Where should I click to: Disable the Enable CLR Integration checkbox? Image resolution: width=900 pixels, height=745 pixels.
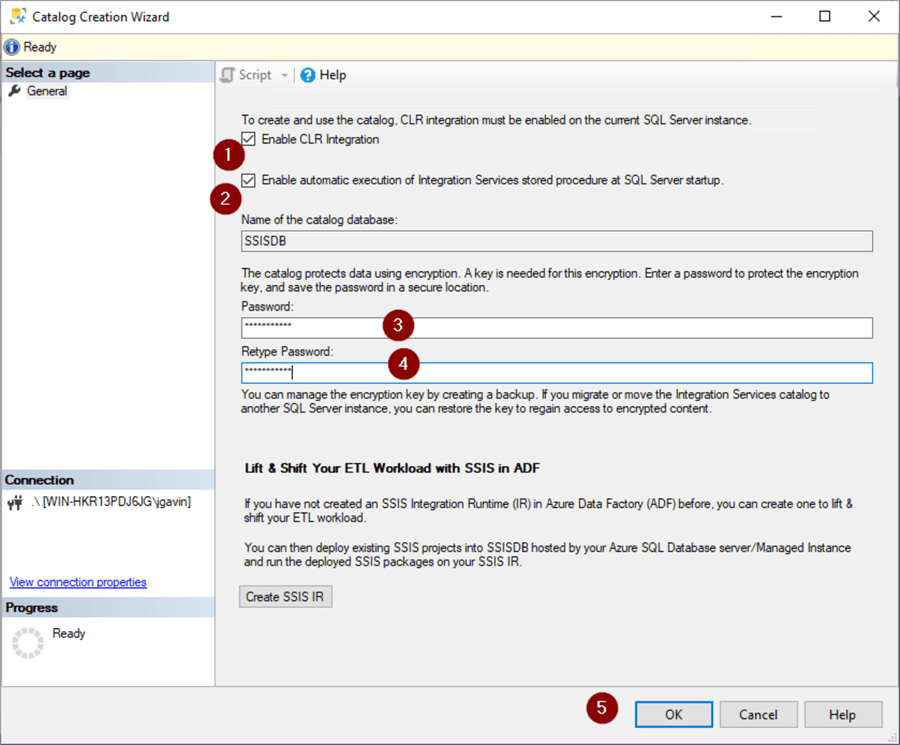click(246, 140)
